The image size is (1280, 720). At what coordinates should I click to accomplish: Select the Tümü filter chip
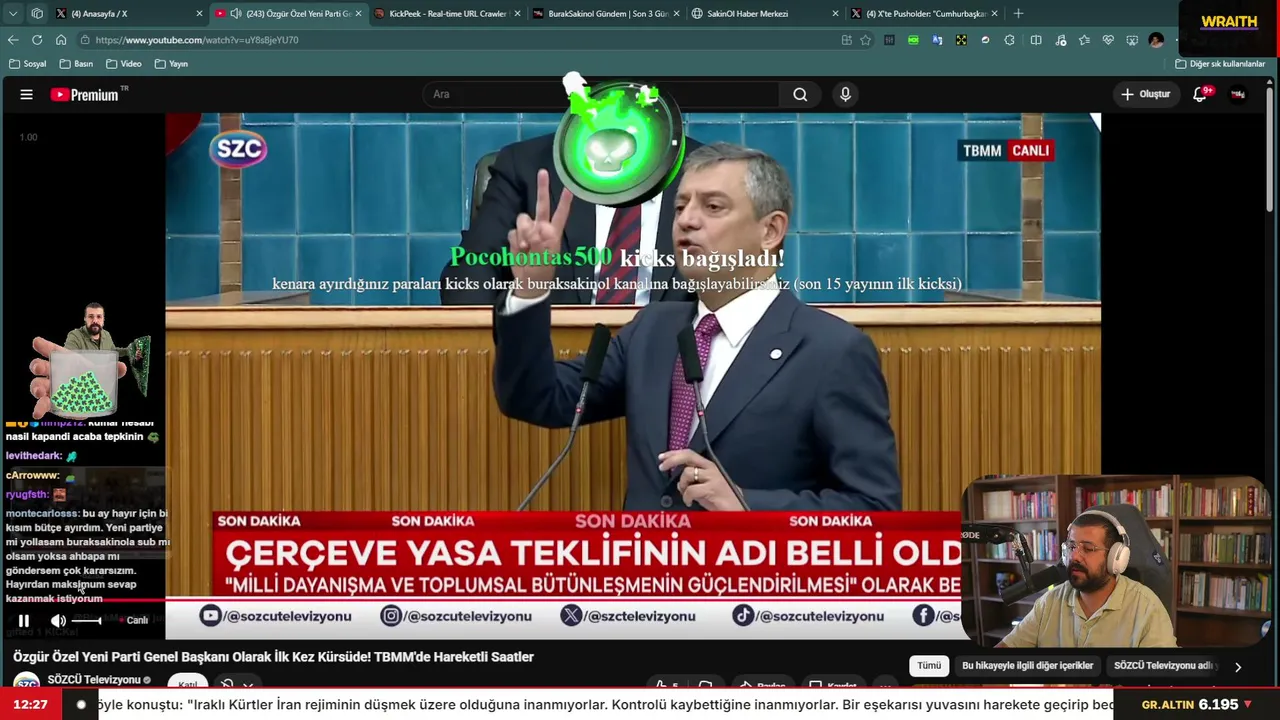point(929,666)
